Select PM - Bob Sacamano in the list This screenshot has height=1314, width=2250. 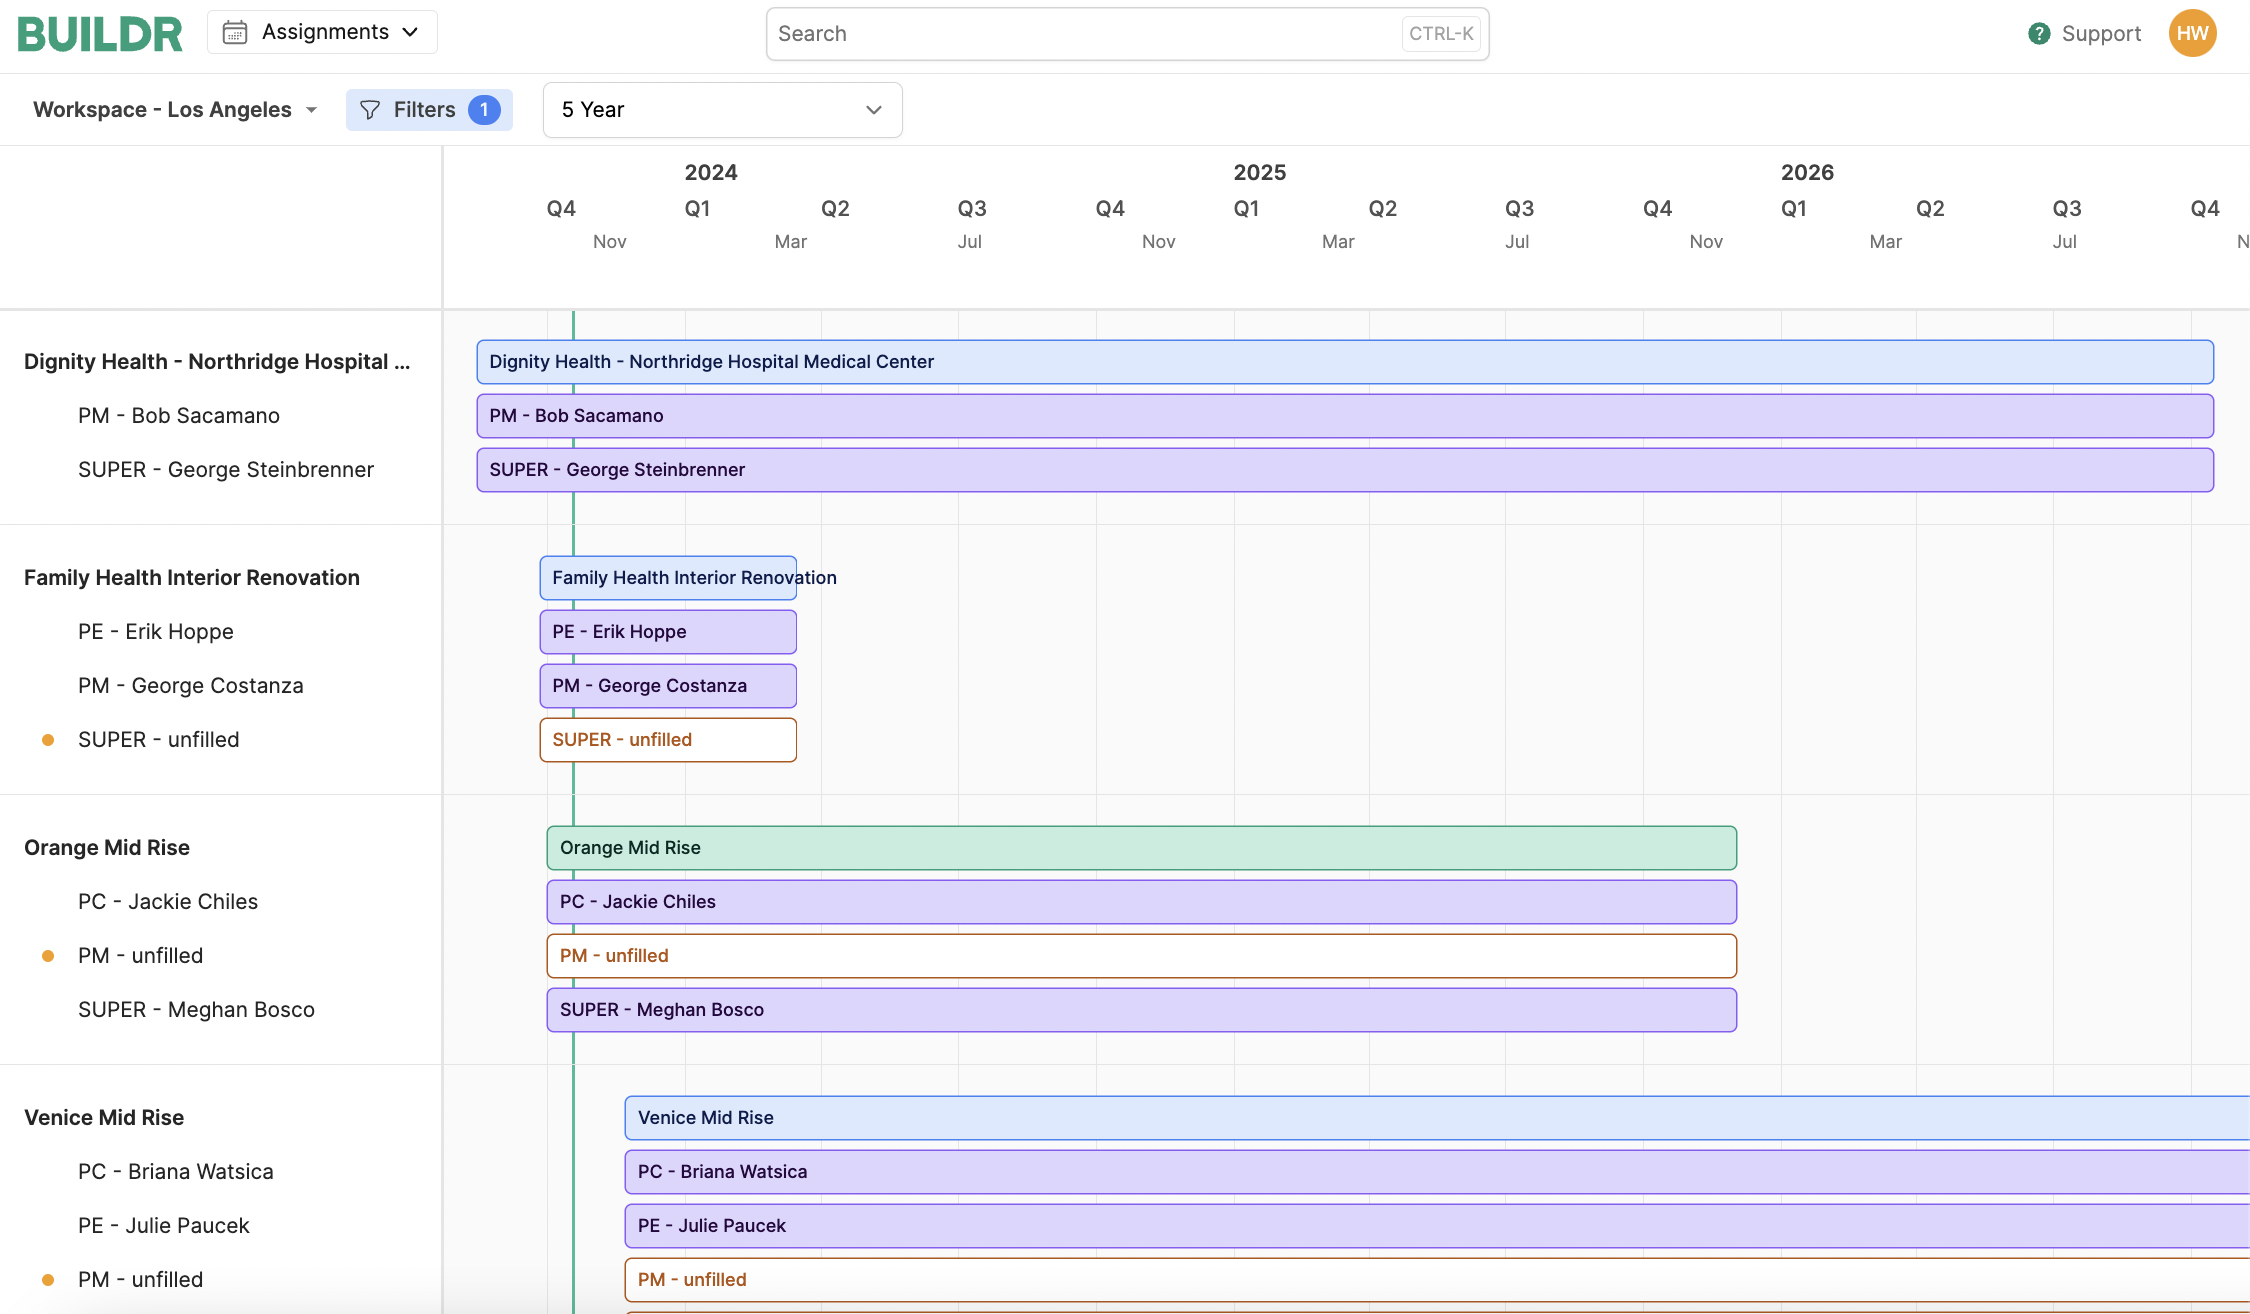coord(179,416)
